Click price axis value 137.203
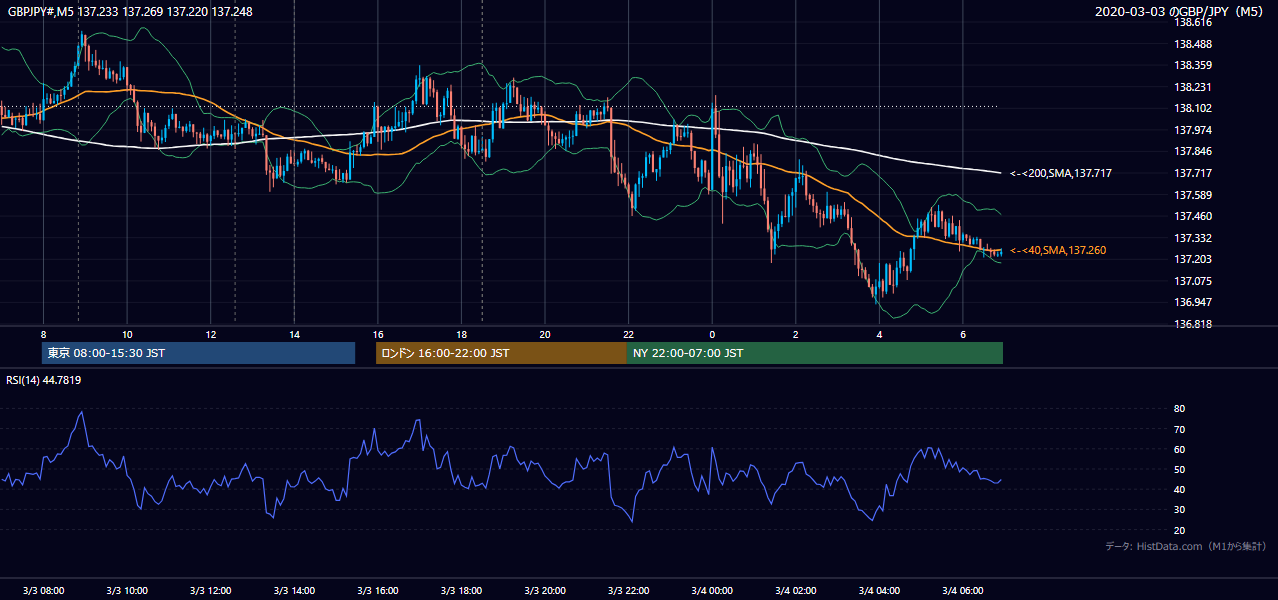This screenshot has width=1278, height=600. [x=1193, y=259]
